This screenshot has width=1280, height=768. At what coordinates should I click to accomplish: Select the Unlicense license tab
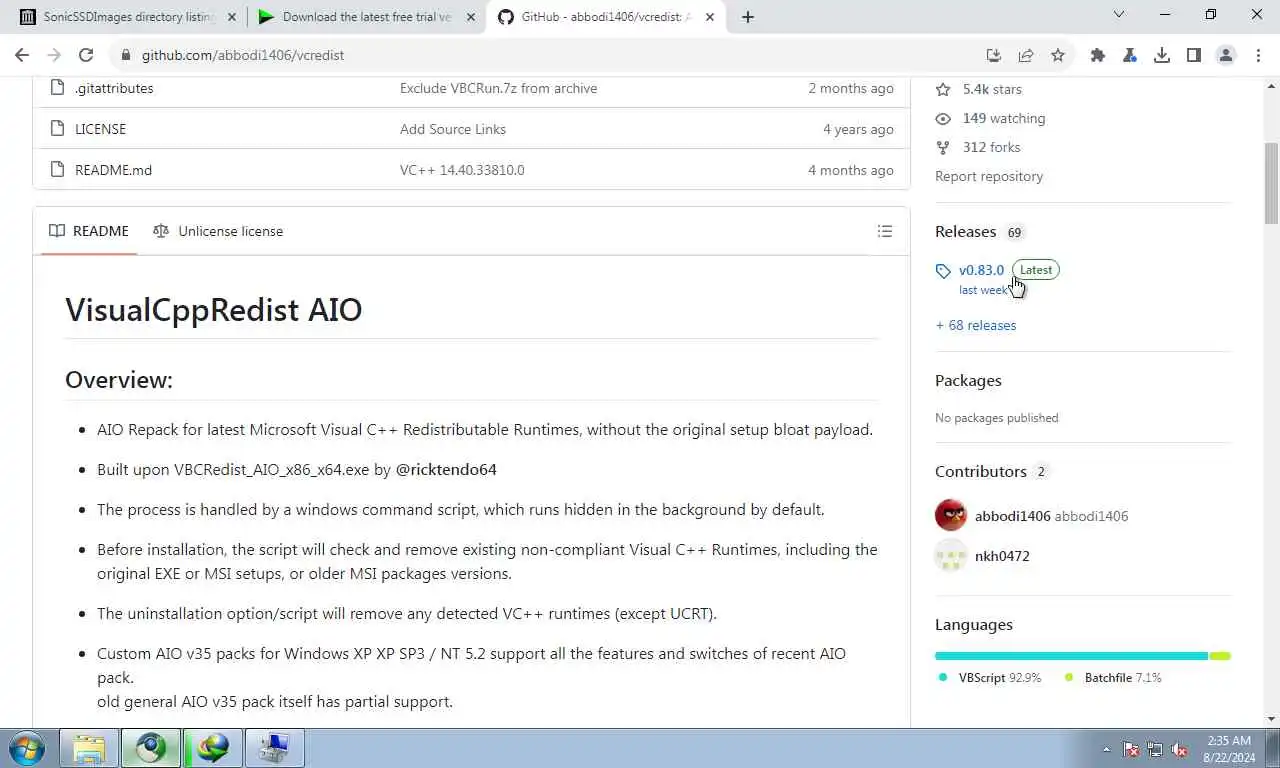(218, 231)
